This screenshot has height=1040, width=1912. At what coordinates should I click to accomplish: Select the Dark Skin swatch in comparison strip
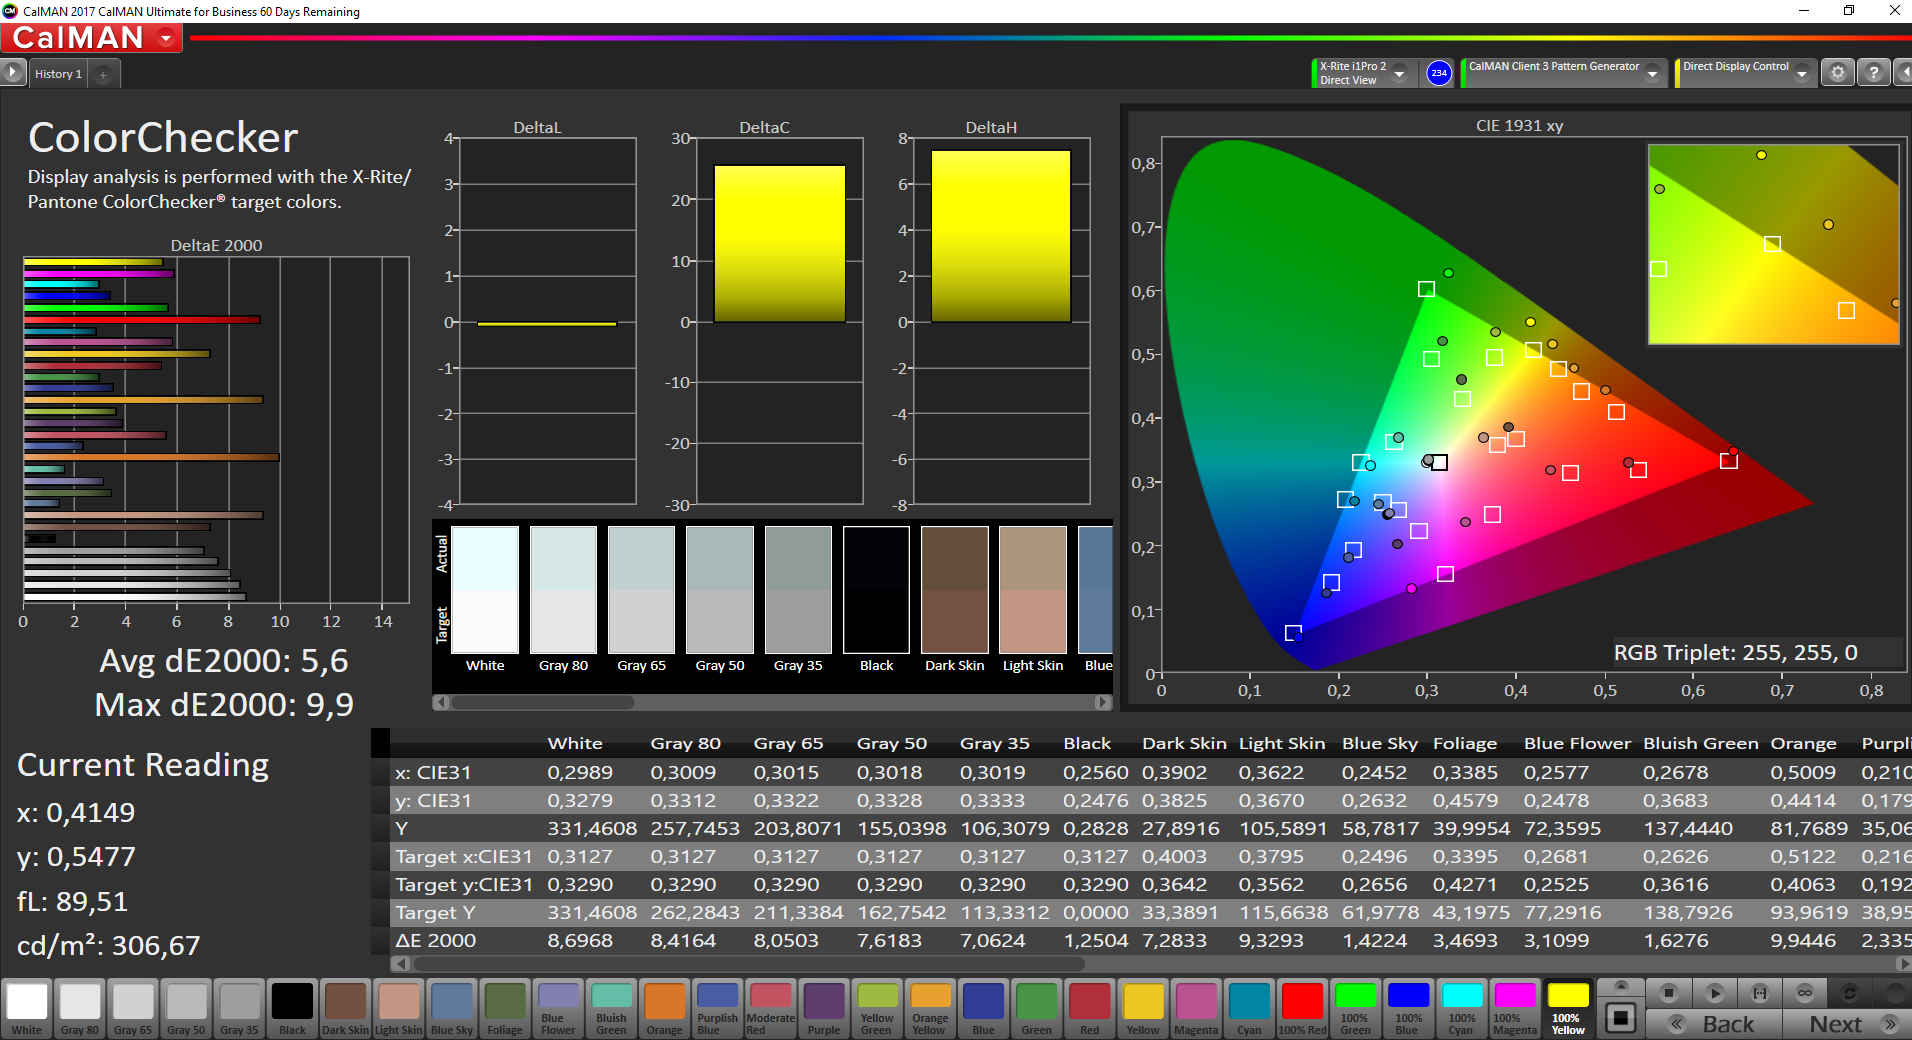point(954,590)
